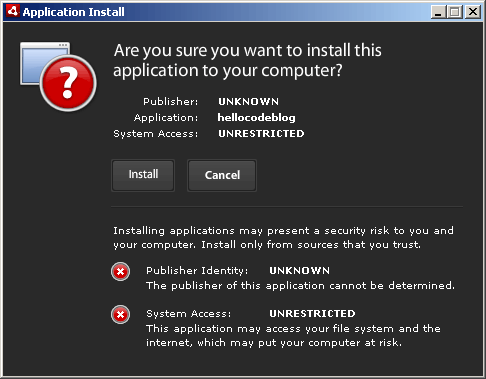Click the hellocodeblog application name
The height and width of the screenshot is (379, 486).
click(x=256, y=118)
